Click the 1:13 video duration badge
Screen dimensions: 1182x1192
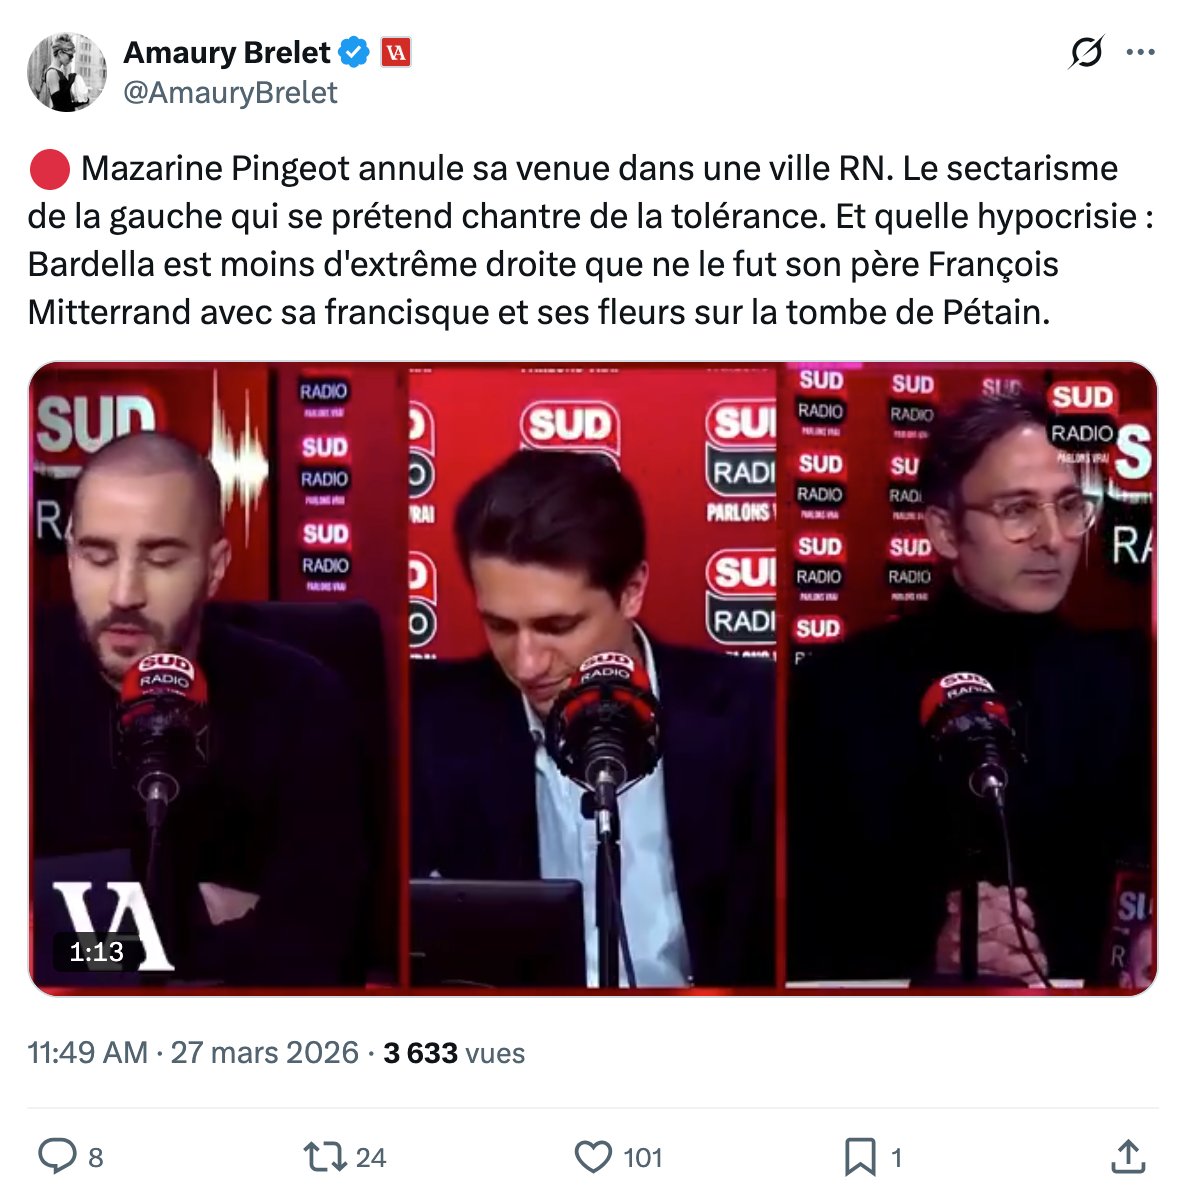click(x=96, y=951)
